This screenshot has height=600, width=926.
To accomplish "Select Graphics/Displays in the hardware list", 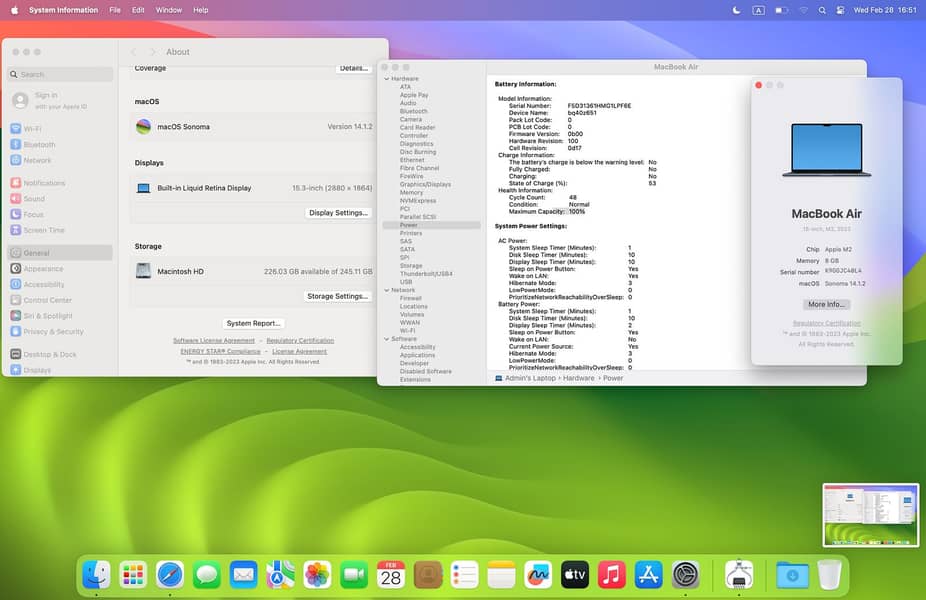I will click(425, 184).
